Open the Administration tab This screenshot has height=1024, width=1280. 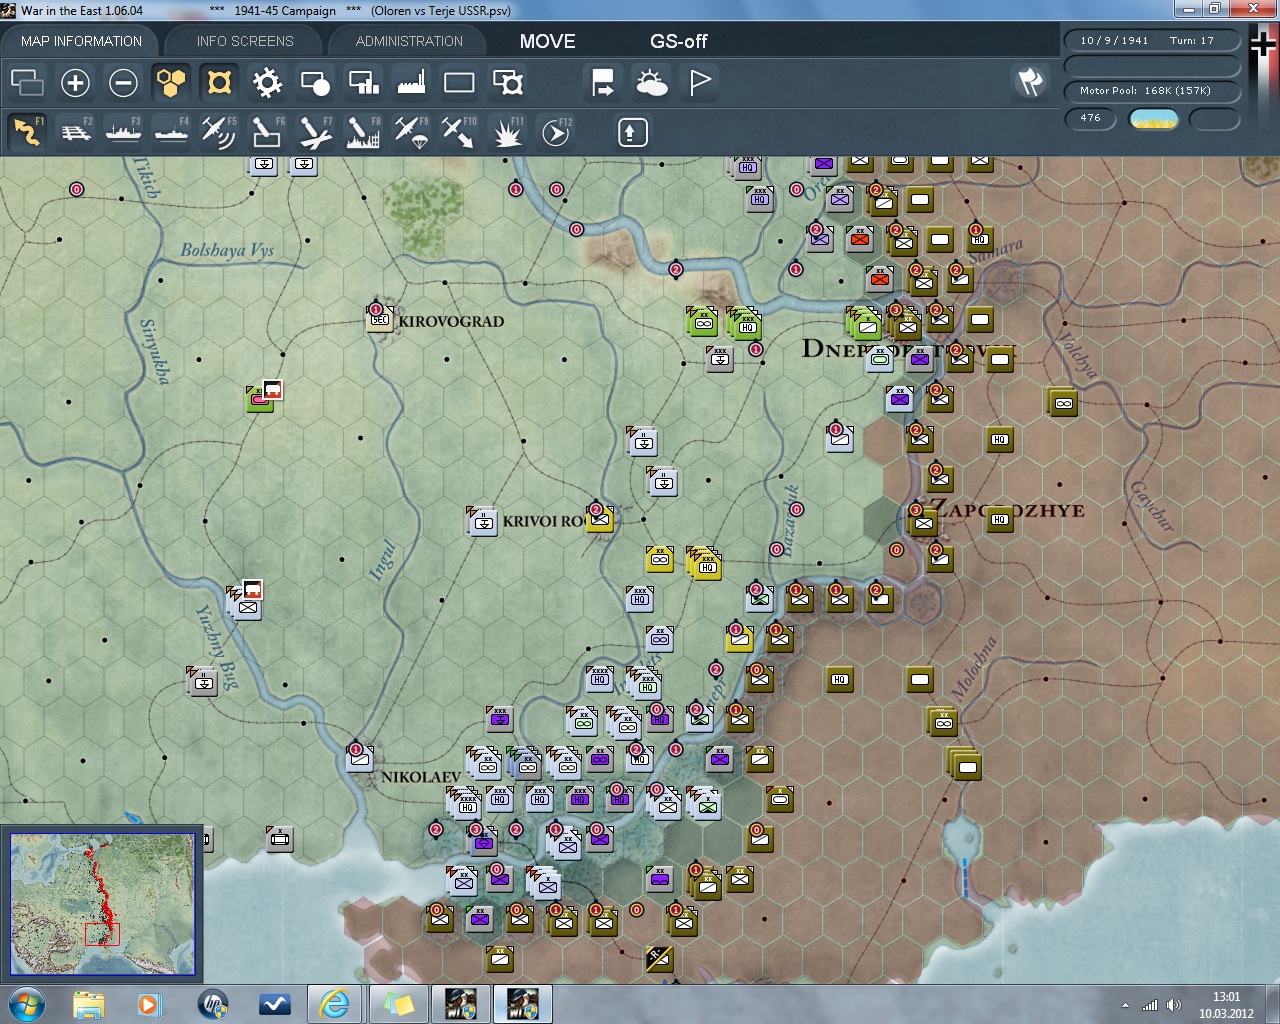tap(409, 41)
